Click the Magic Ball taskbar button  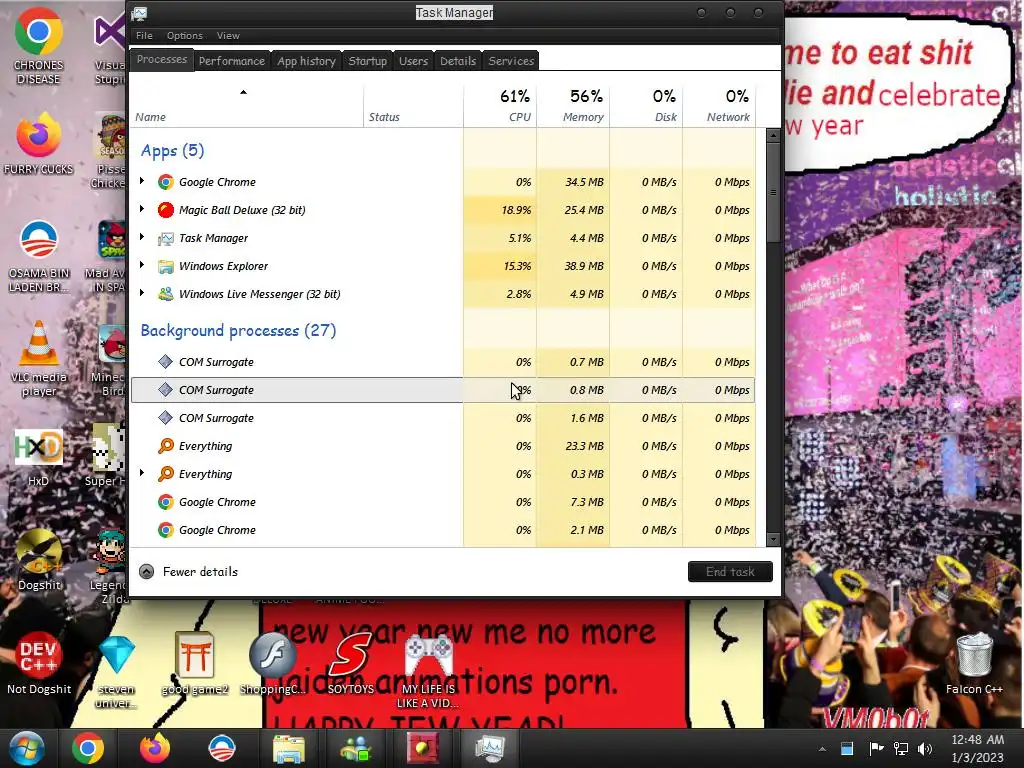pyautogui.click(x=423, y=748)
